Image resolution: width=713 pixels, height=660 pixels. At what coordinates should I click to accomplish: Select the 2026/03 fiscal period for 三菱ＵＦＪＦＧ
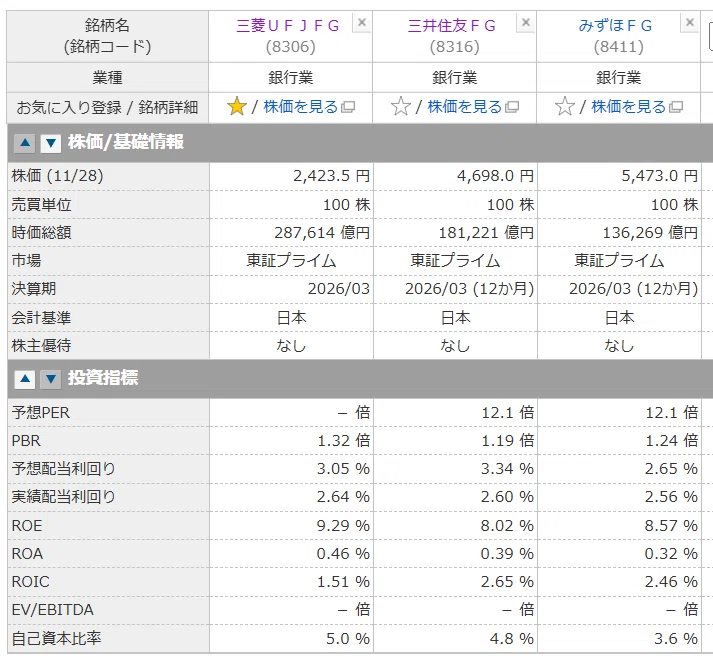pyautogui.click(x=291, y=289)
